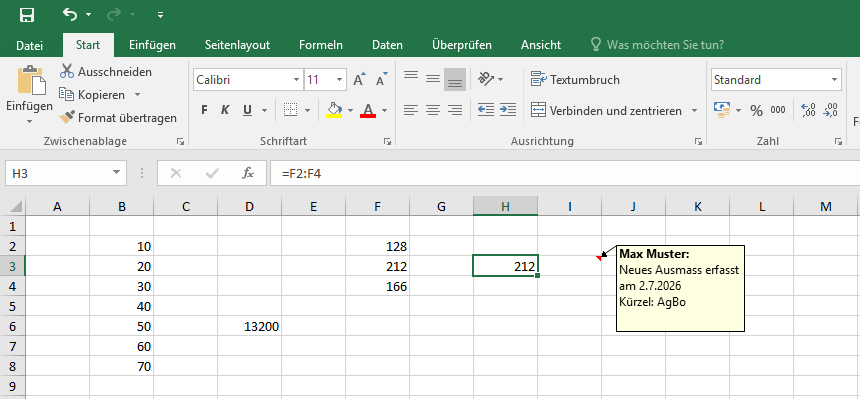
Task: Increase indent icon
Action: click(508, 110)
